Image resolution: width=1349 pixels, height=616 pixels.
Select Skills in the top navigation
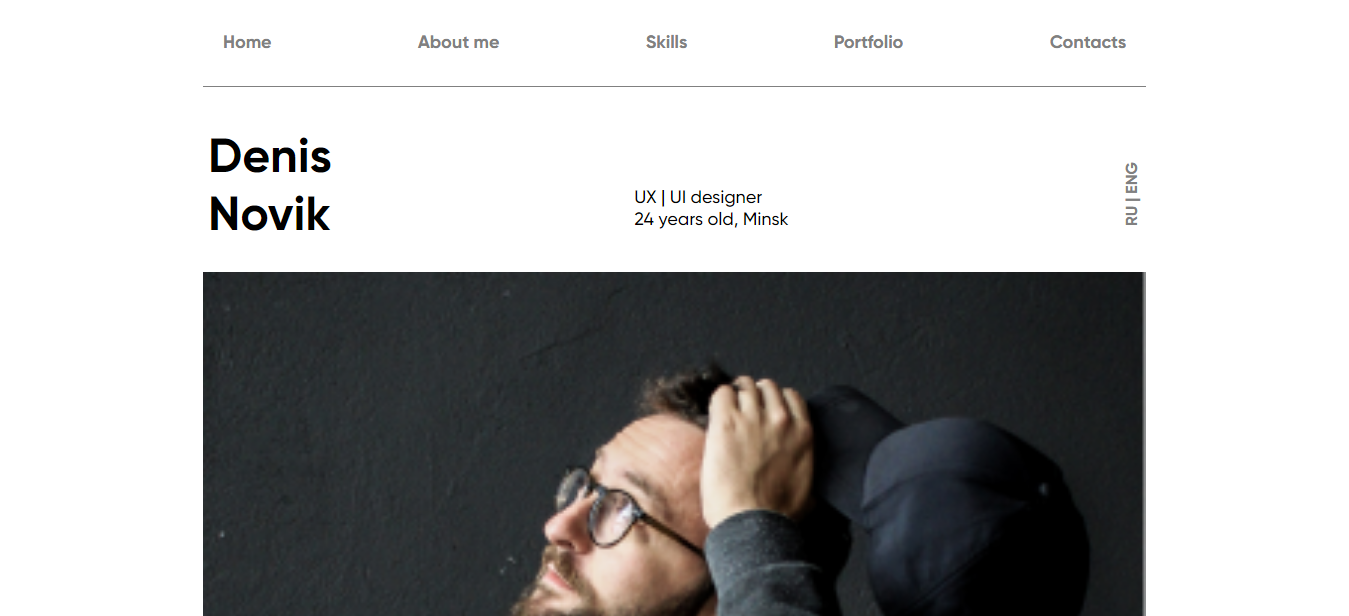(666, 42)
